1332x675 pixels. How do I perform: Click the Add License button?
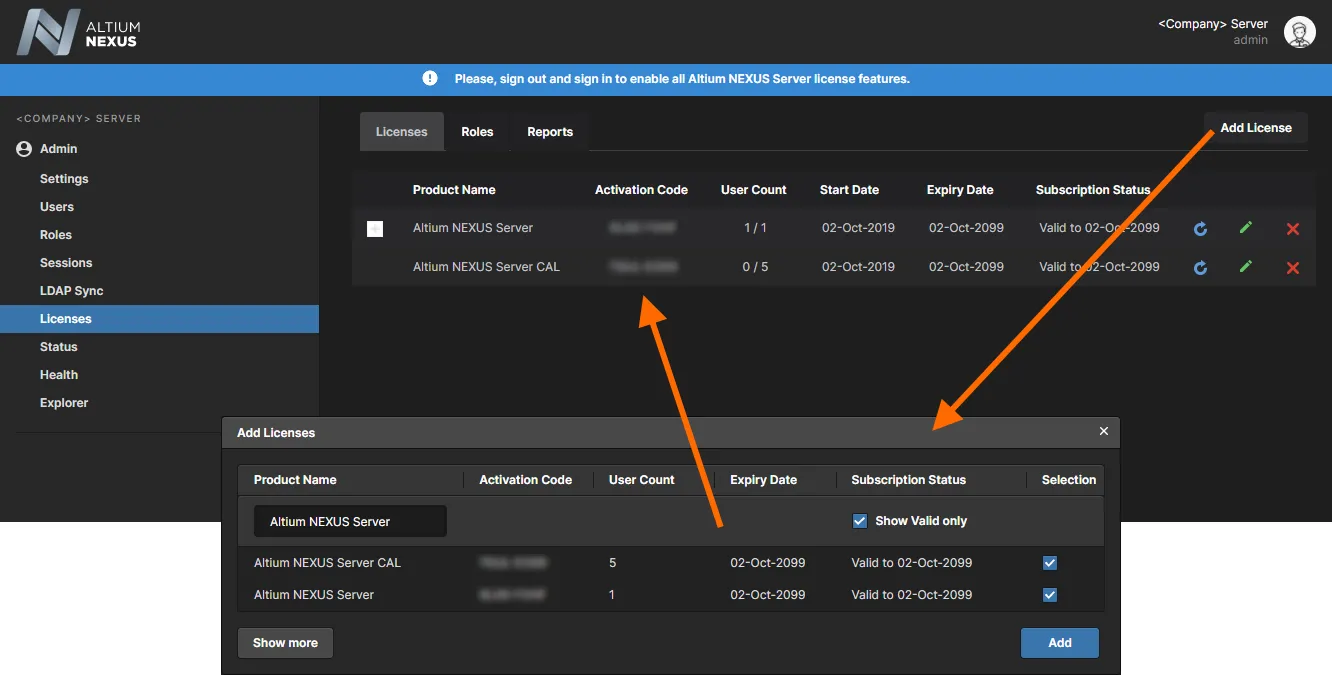(1256, 128)
